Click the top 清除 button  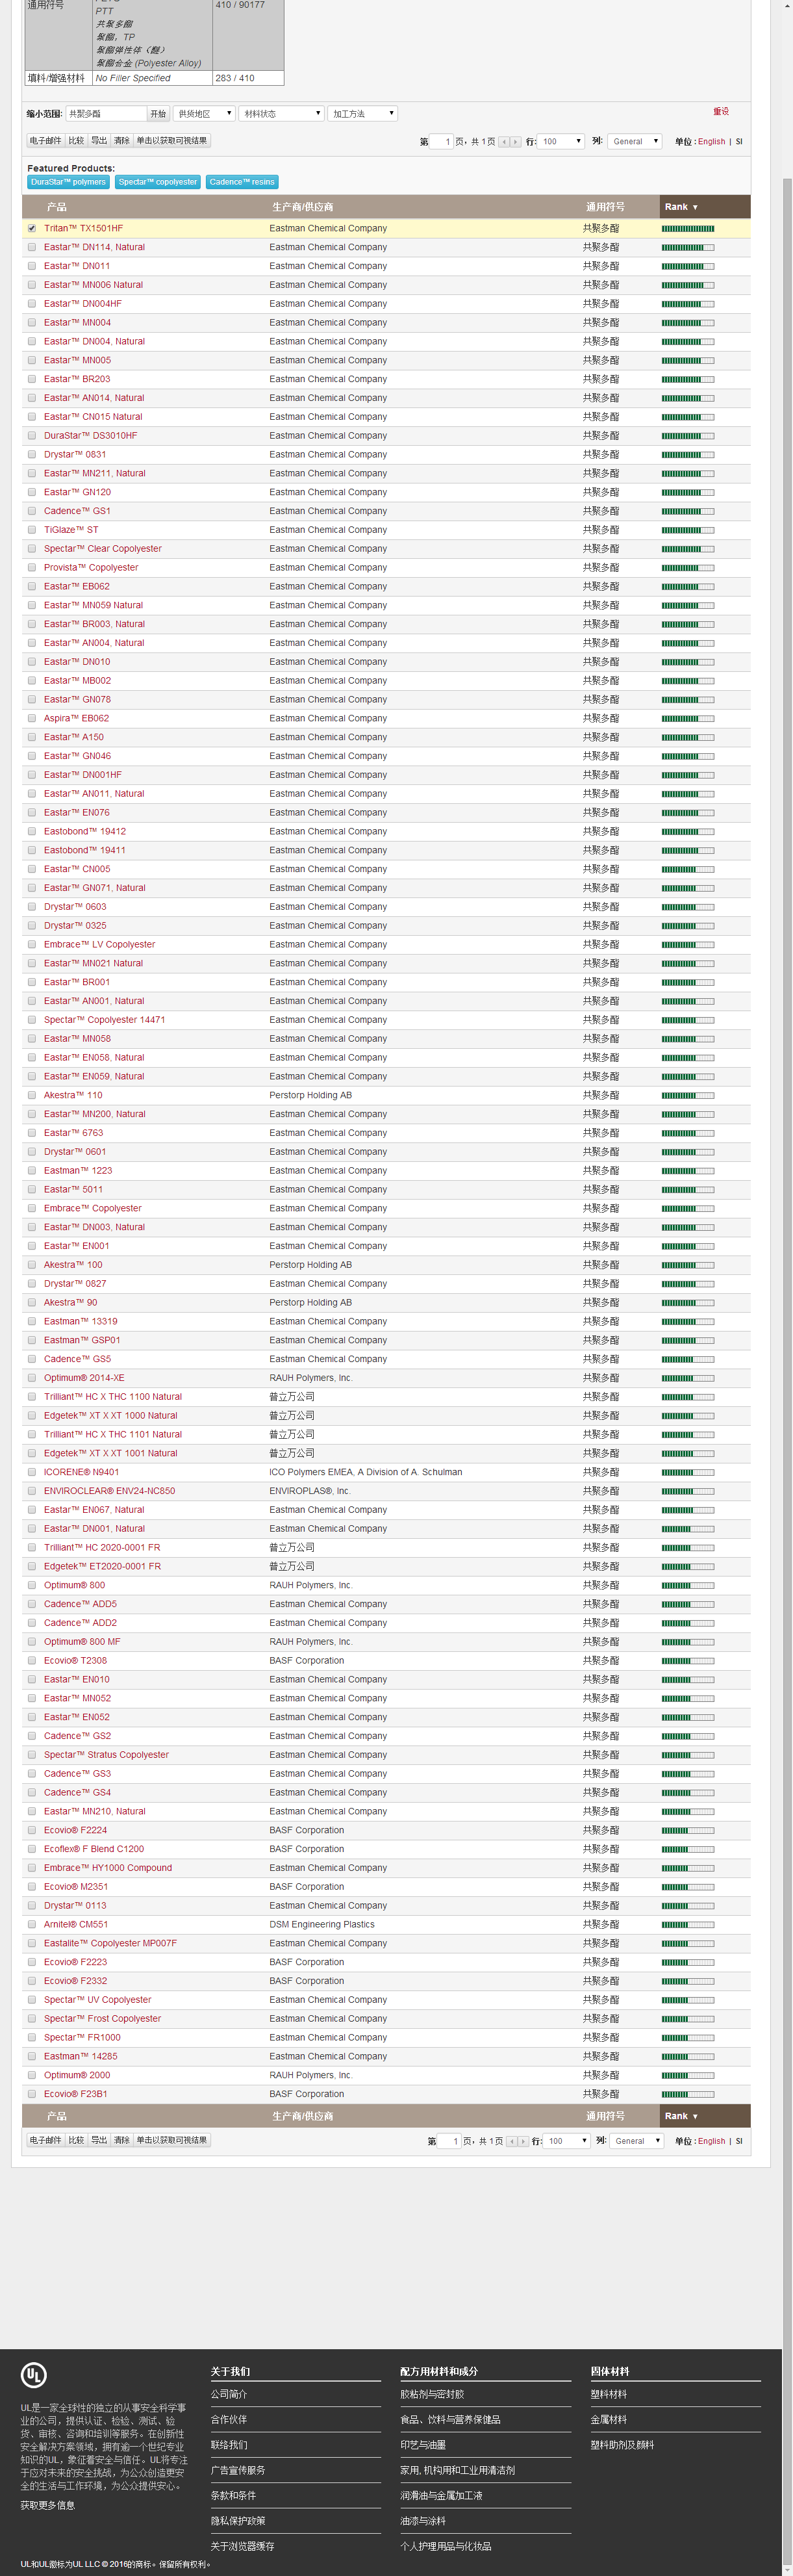(x=122, y=141)
